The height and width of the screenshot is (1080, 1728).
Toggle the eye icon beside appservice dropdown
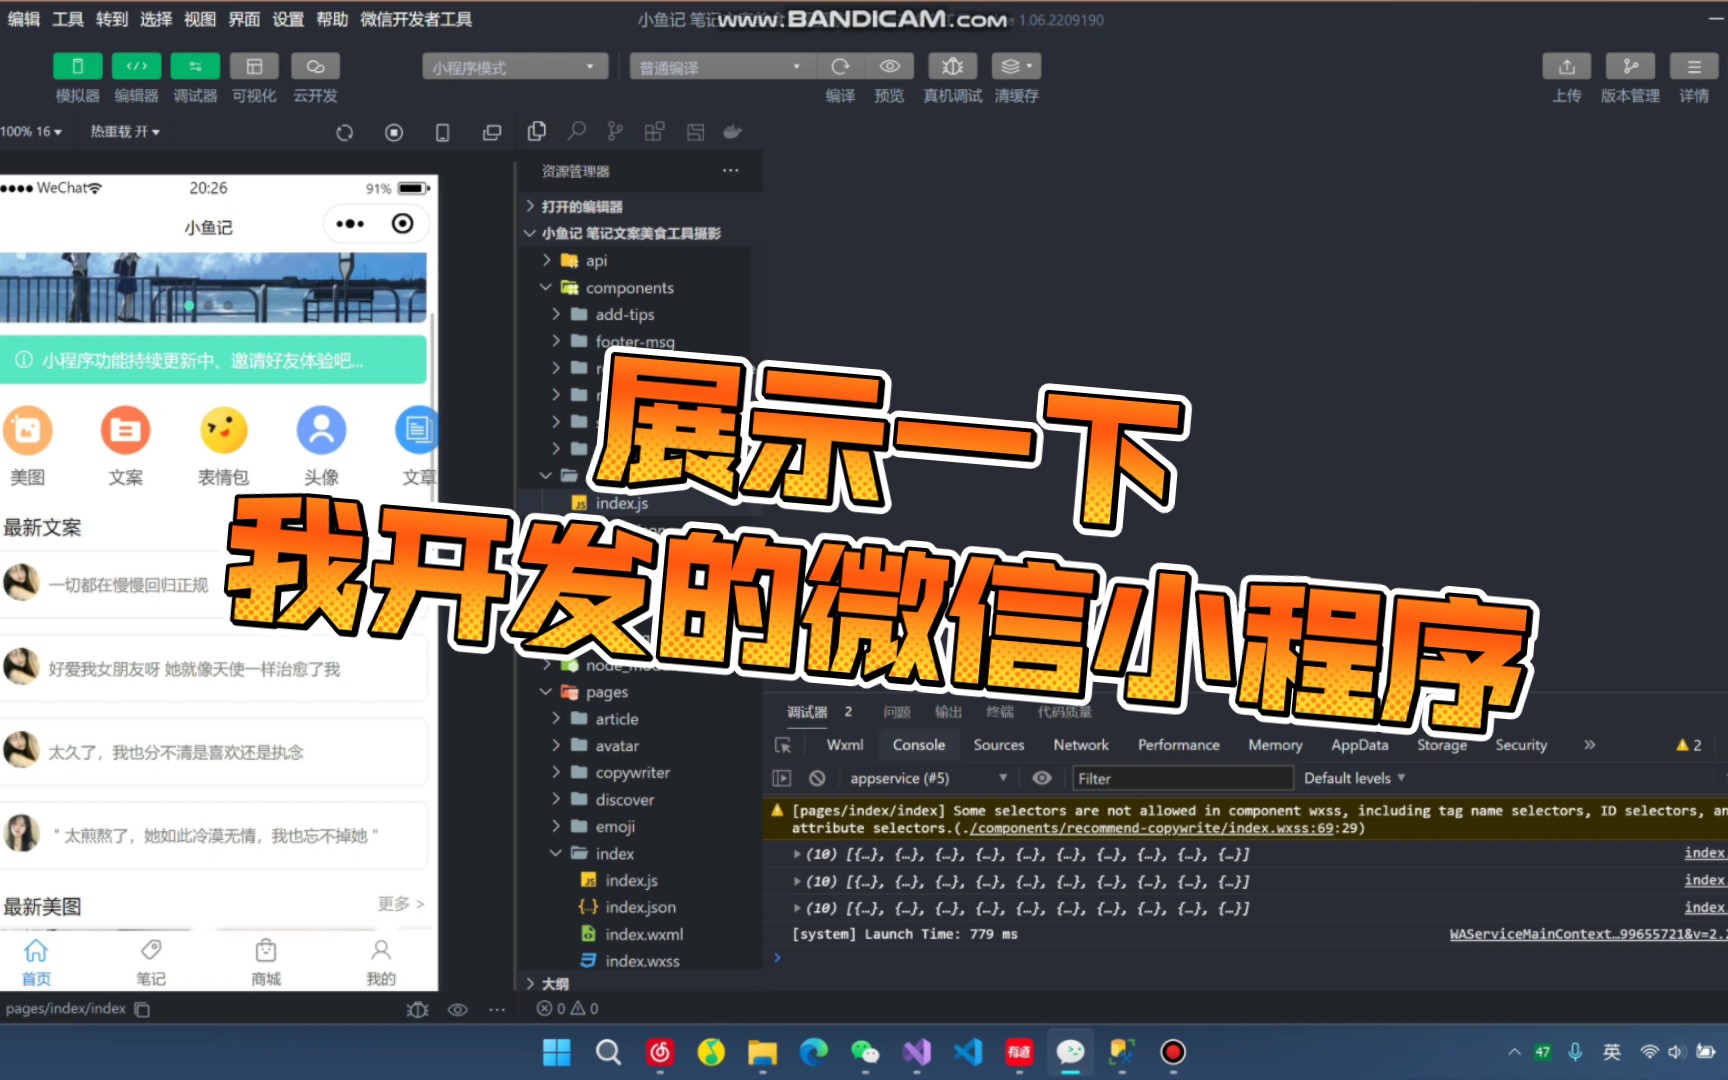1041,778
